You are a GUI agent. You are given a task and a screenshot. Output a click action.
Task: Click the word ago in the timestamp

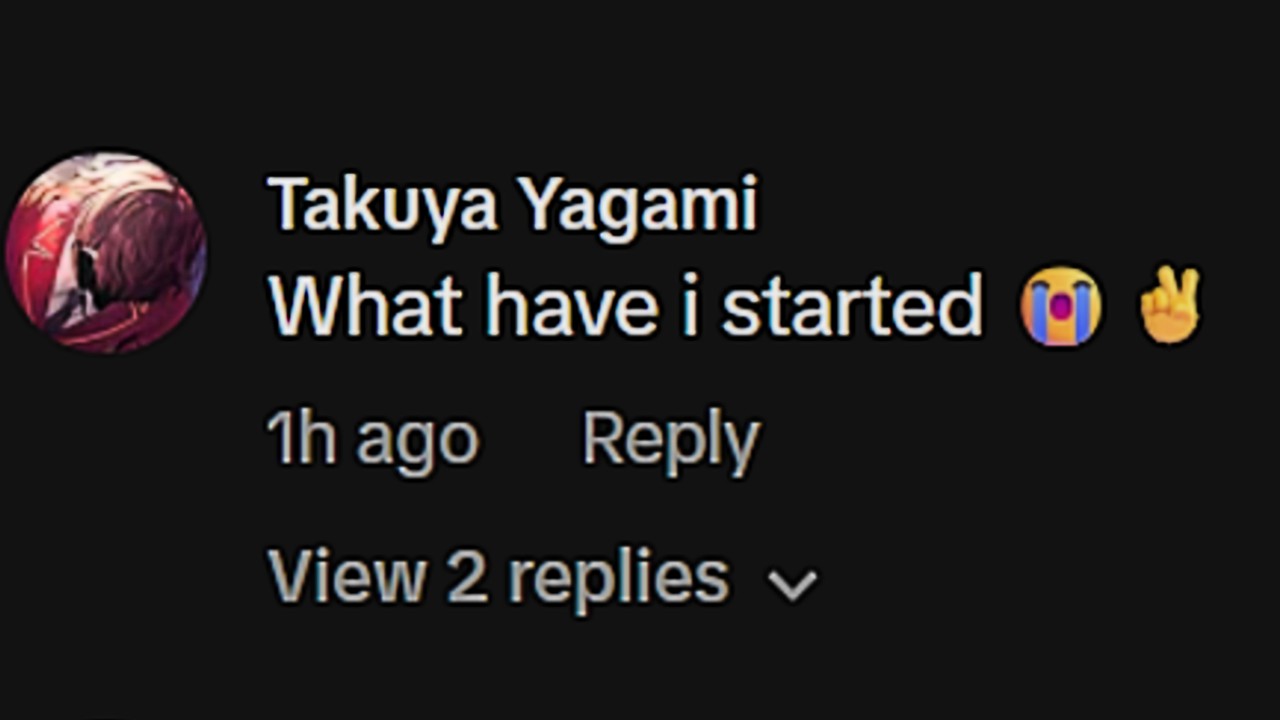[417, 441]
